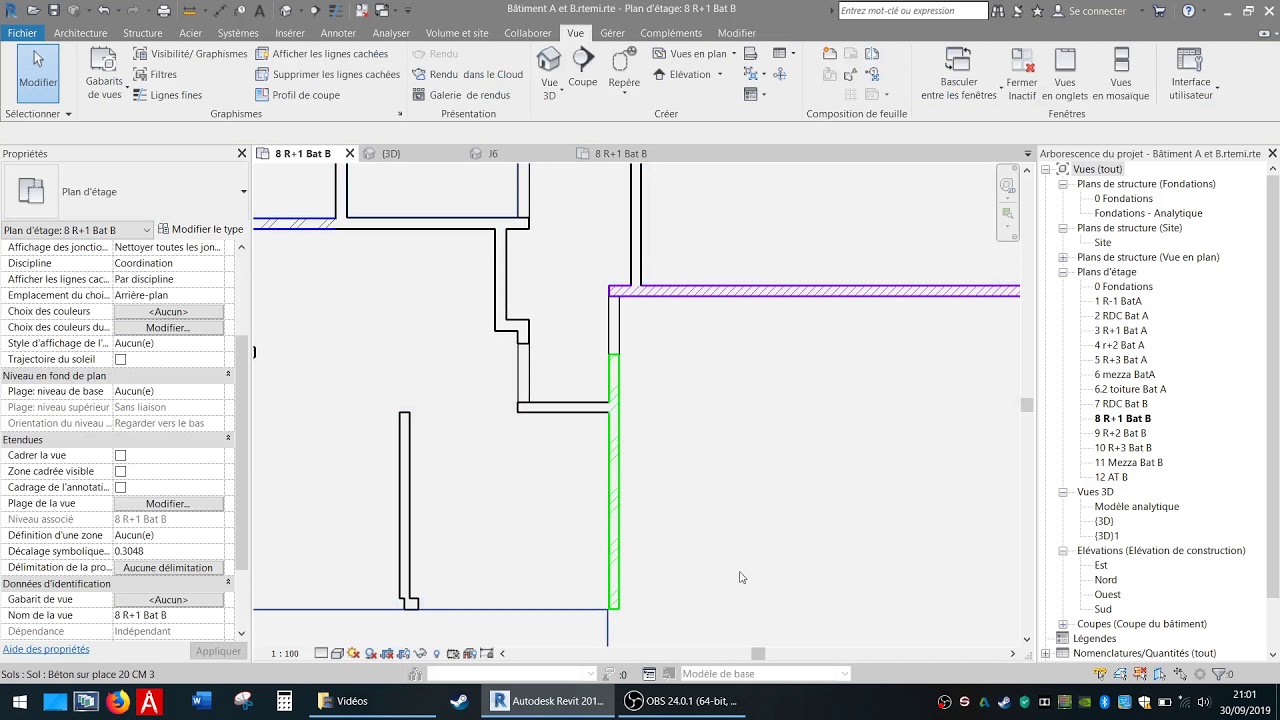Click Modifier button for Plage de la vue
Screen dimensions: 1280x720
168,504
